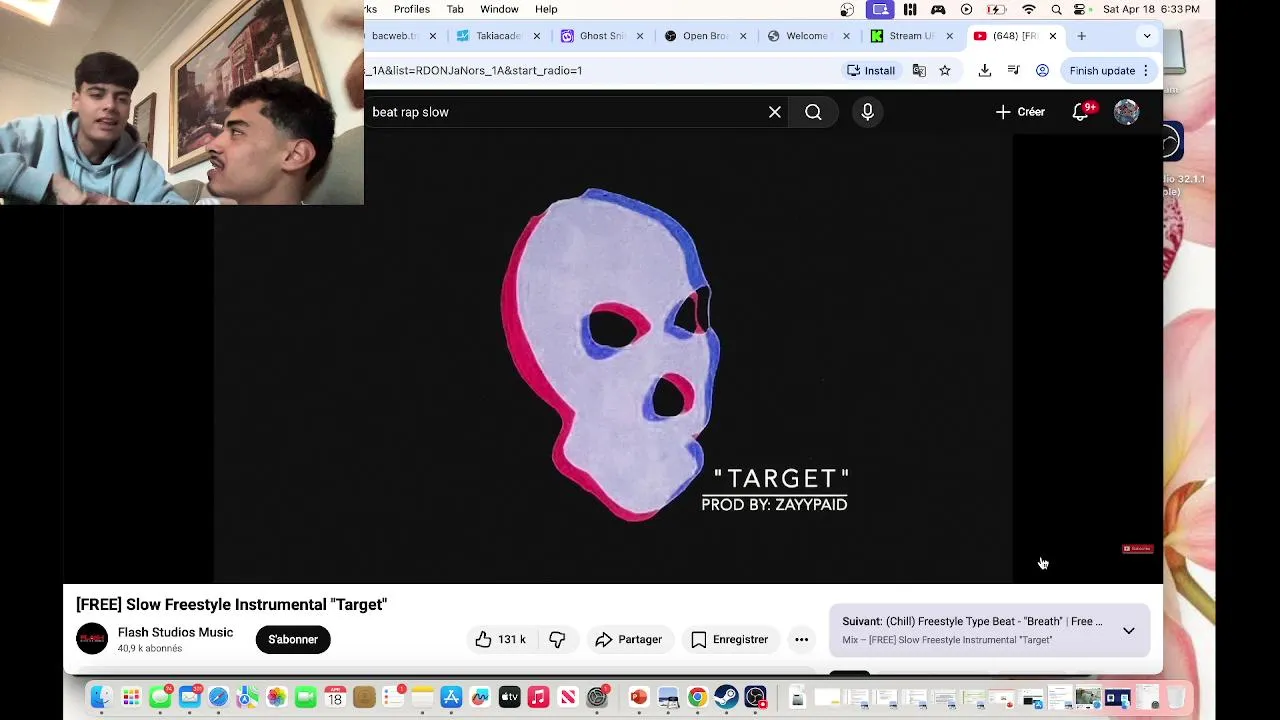Launch Music app from the Dock
Image resolution: width=1280 pixels, height=720 pixels.
coord(538,697)
